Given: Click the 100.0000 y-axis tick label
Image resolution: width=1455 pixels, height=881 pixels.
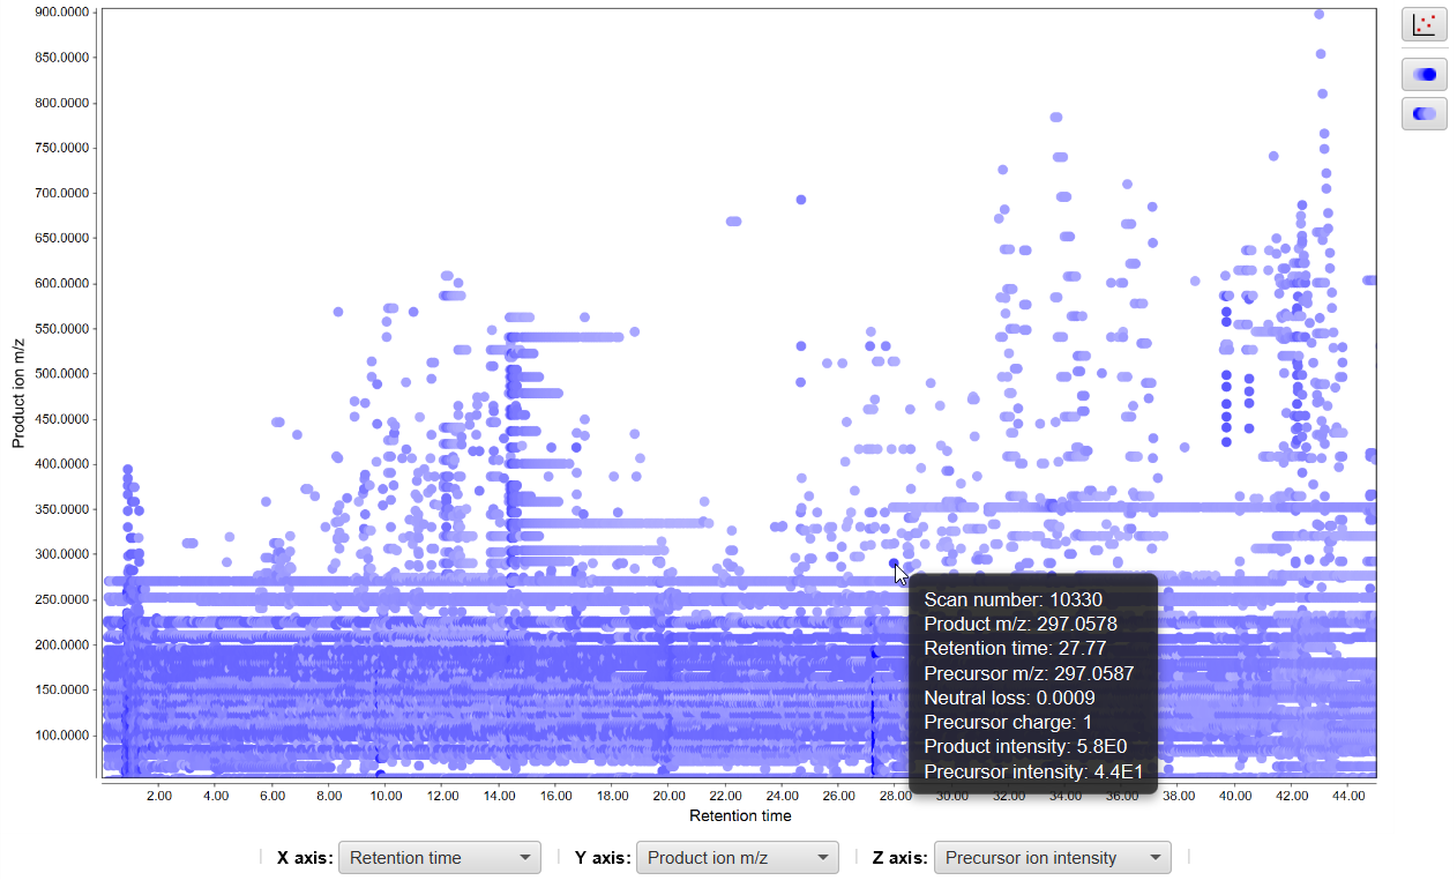Looking at the screenshot, I should 62,735.
